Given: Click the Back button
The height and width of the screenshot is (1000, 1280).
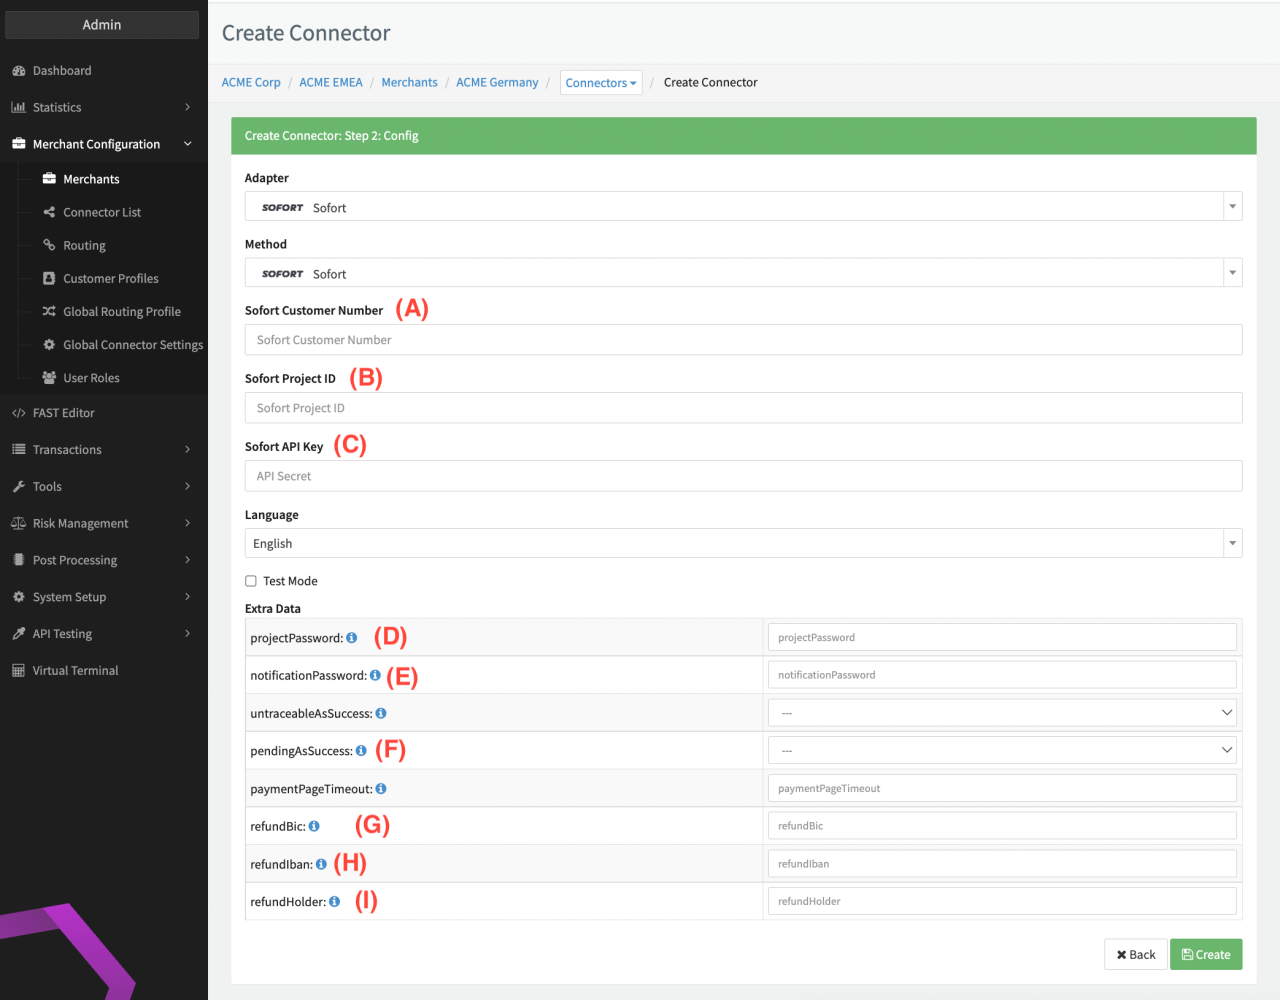Looking at the screenshot, I should pos(1135,955).
